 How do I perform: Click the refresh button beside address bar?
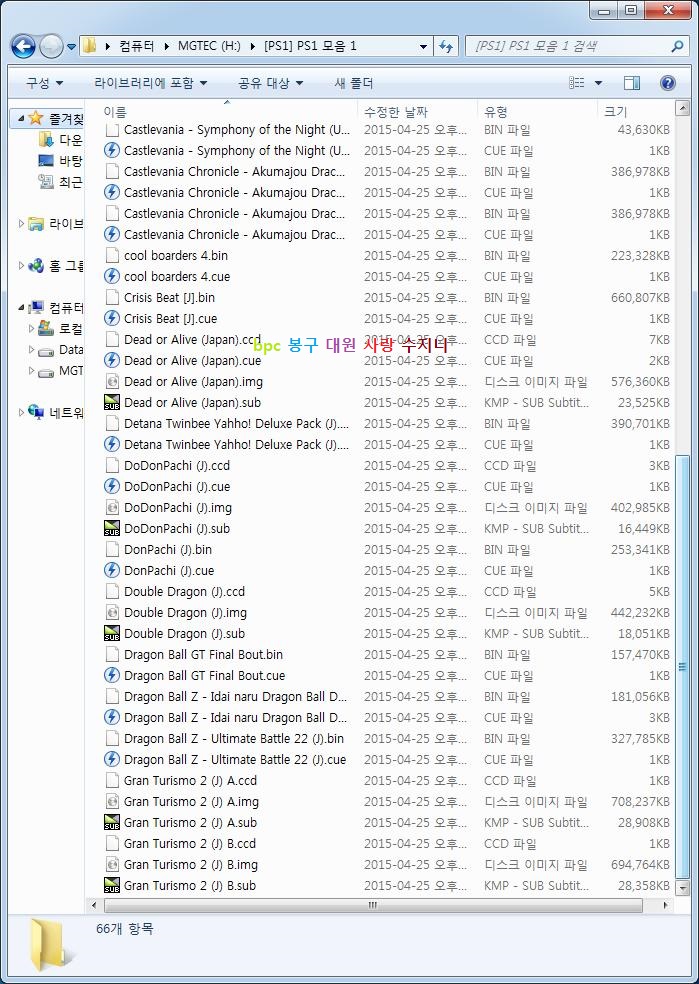[446, 46]
